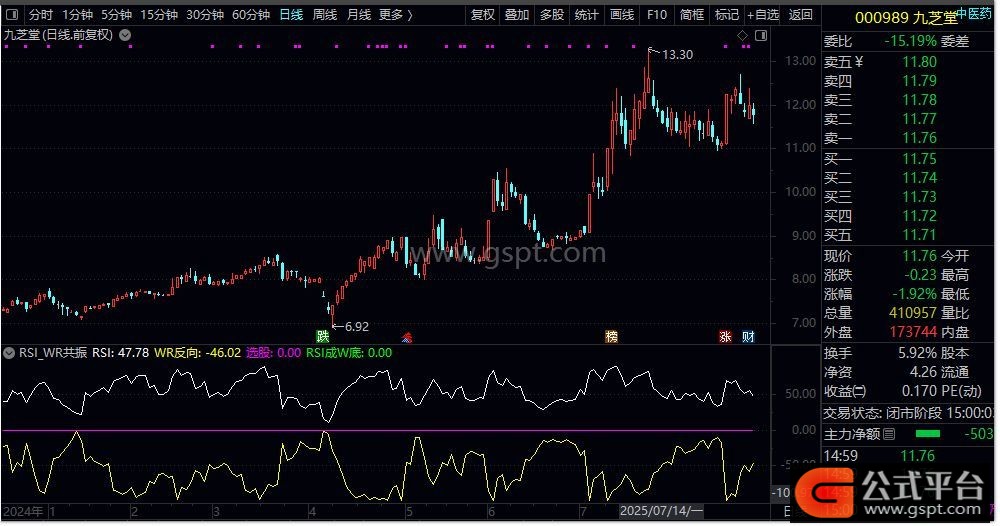1000x526 pixels.
Task: Open F10 company information
Action: point(657,14)
